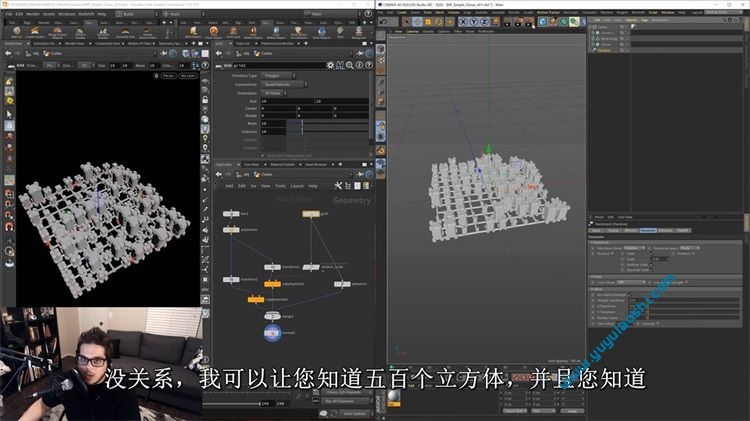Viewport: 750px width, 421px height.
Task: Toggle the X axis lock in Cinema 4D
Action: [463, 22]
